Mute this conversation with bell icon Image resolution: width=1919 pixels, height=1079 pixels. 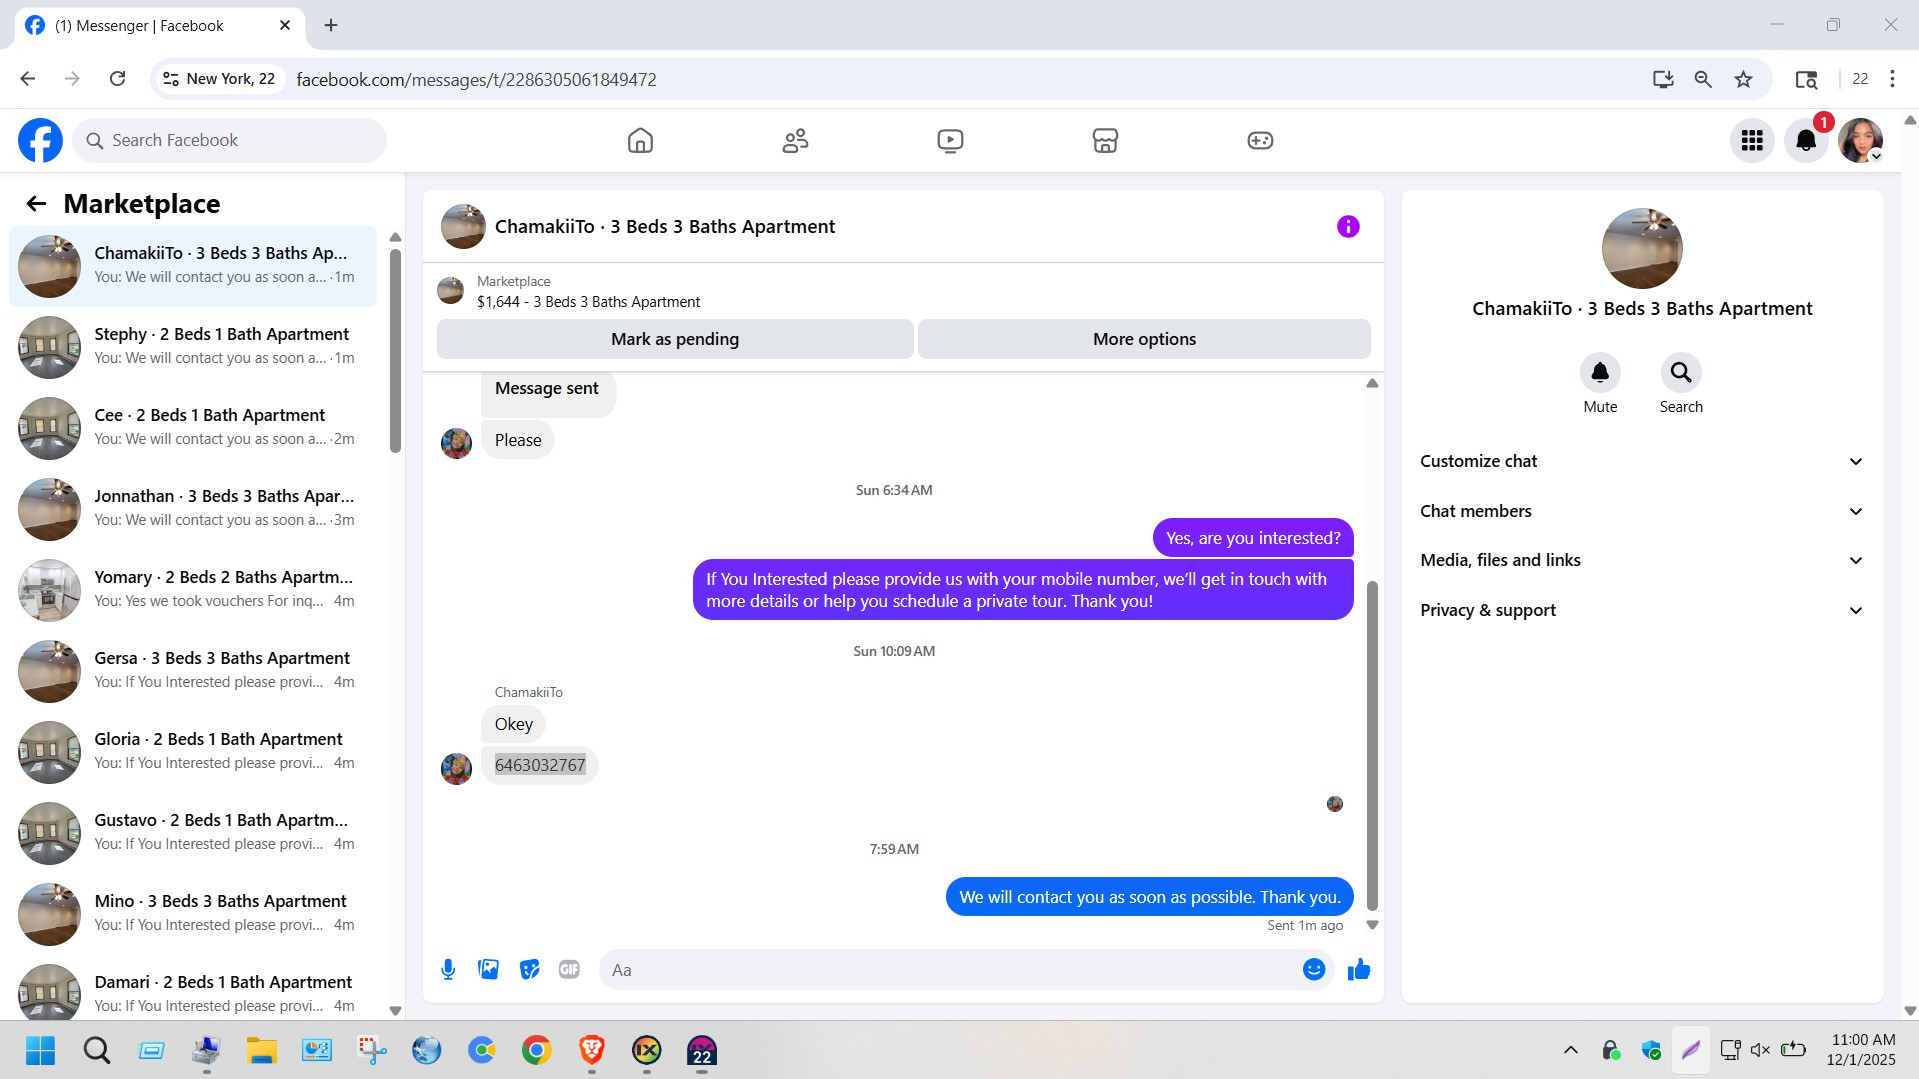point(1600,373)
